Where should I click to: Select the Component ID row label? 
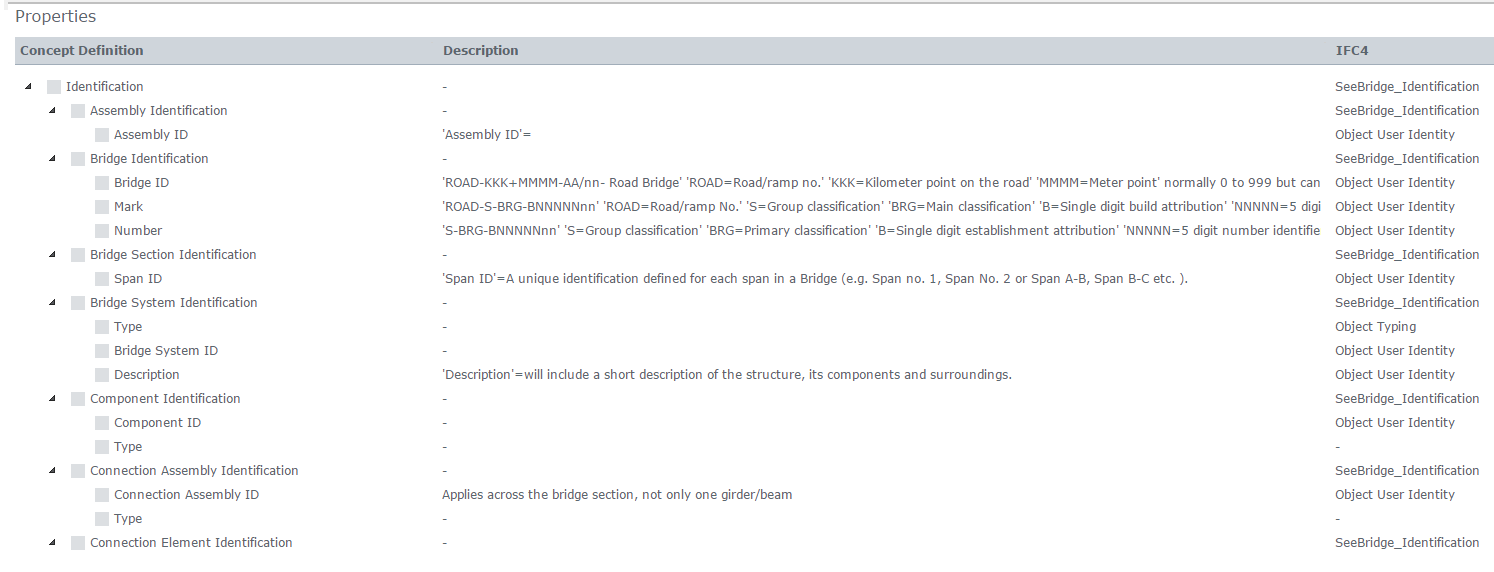[x=157, y=423]
